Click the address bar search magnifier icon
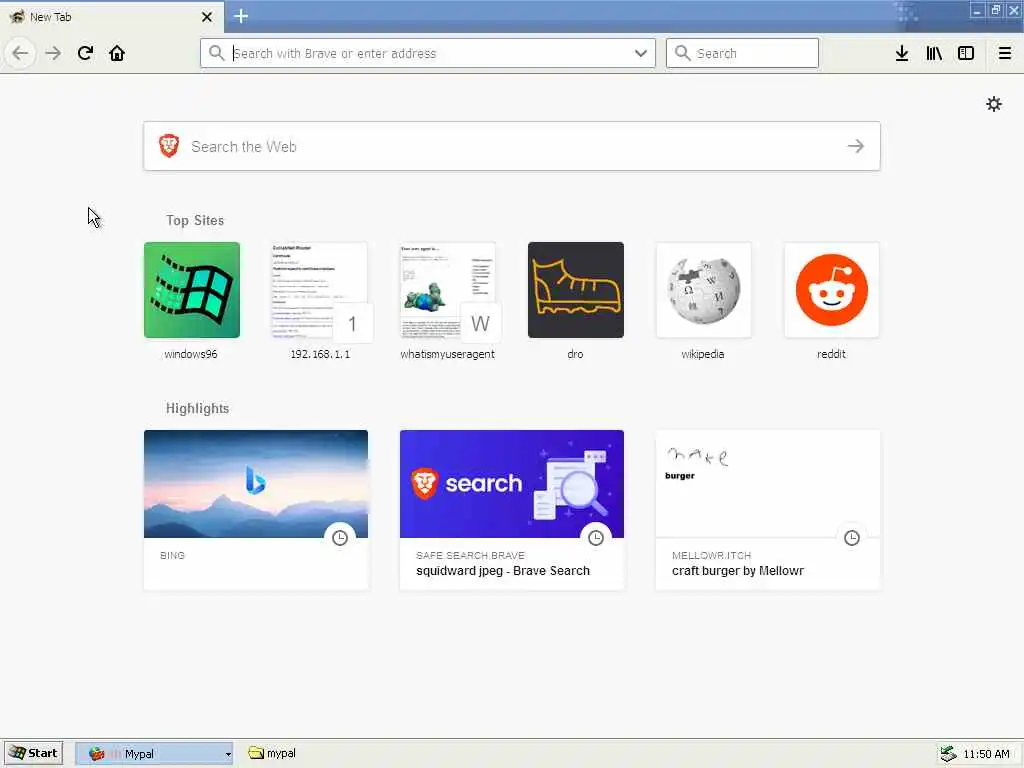 pyautogui.click(x=216, y=53)
